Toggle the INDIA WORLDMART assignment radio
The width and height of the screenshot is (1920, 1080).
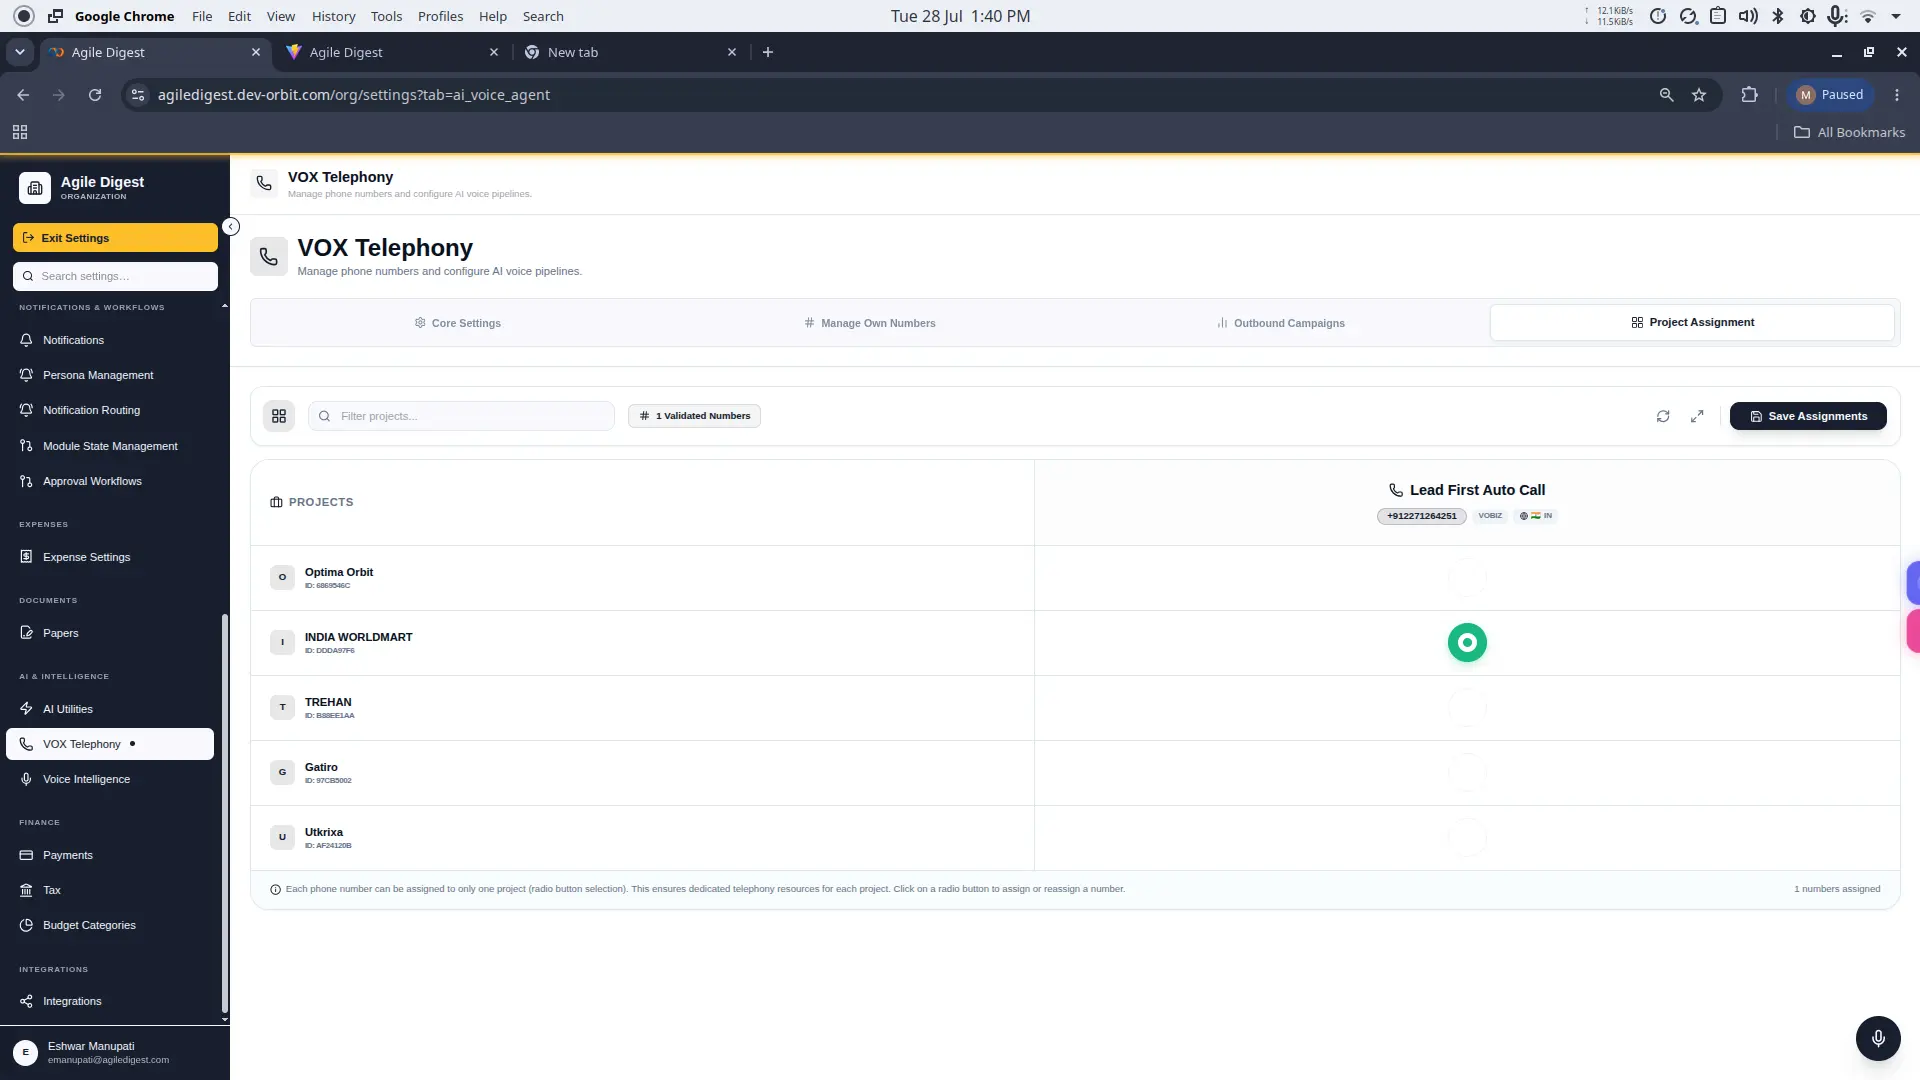pyautogui.click(x=1467, y=643)
